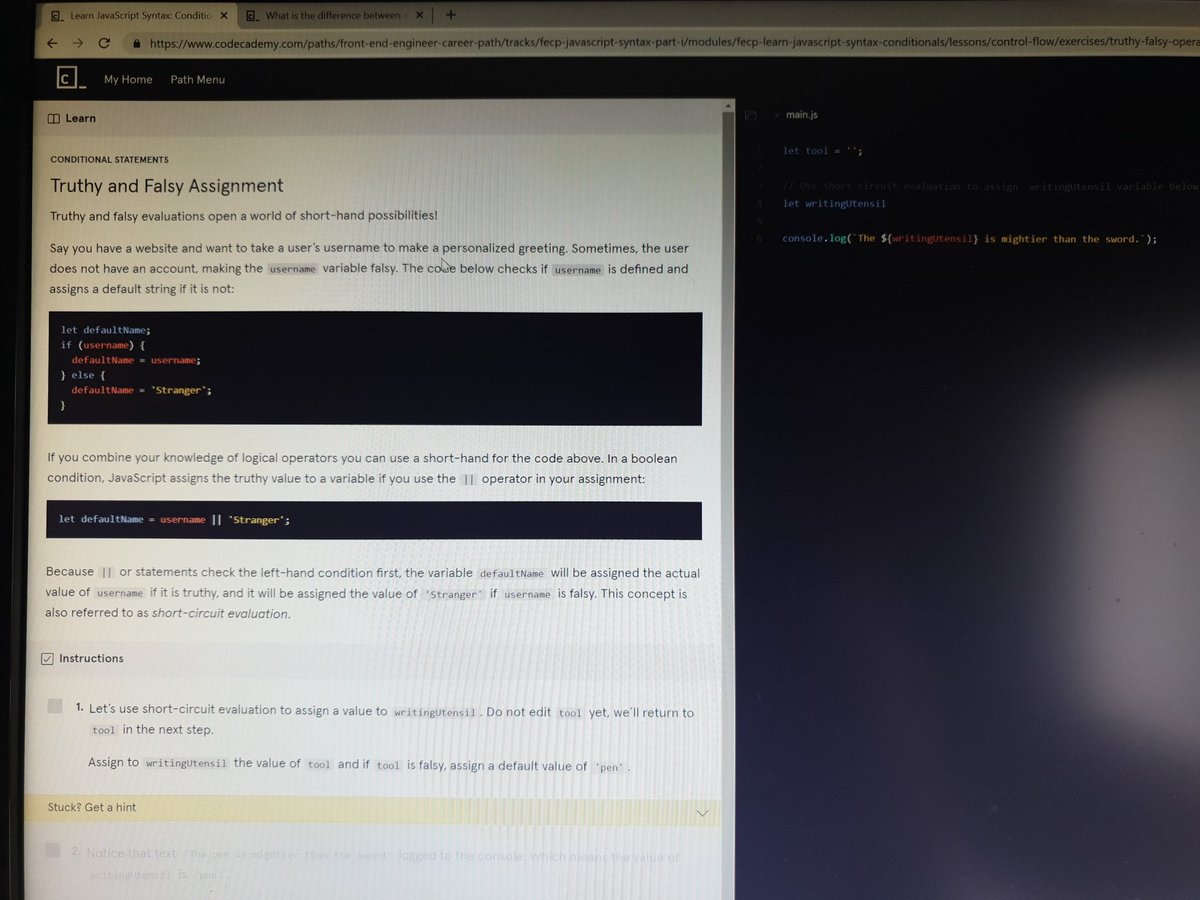Close the 'What is the difference between' tab

(x=419, y=16)
